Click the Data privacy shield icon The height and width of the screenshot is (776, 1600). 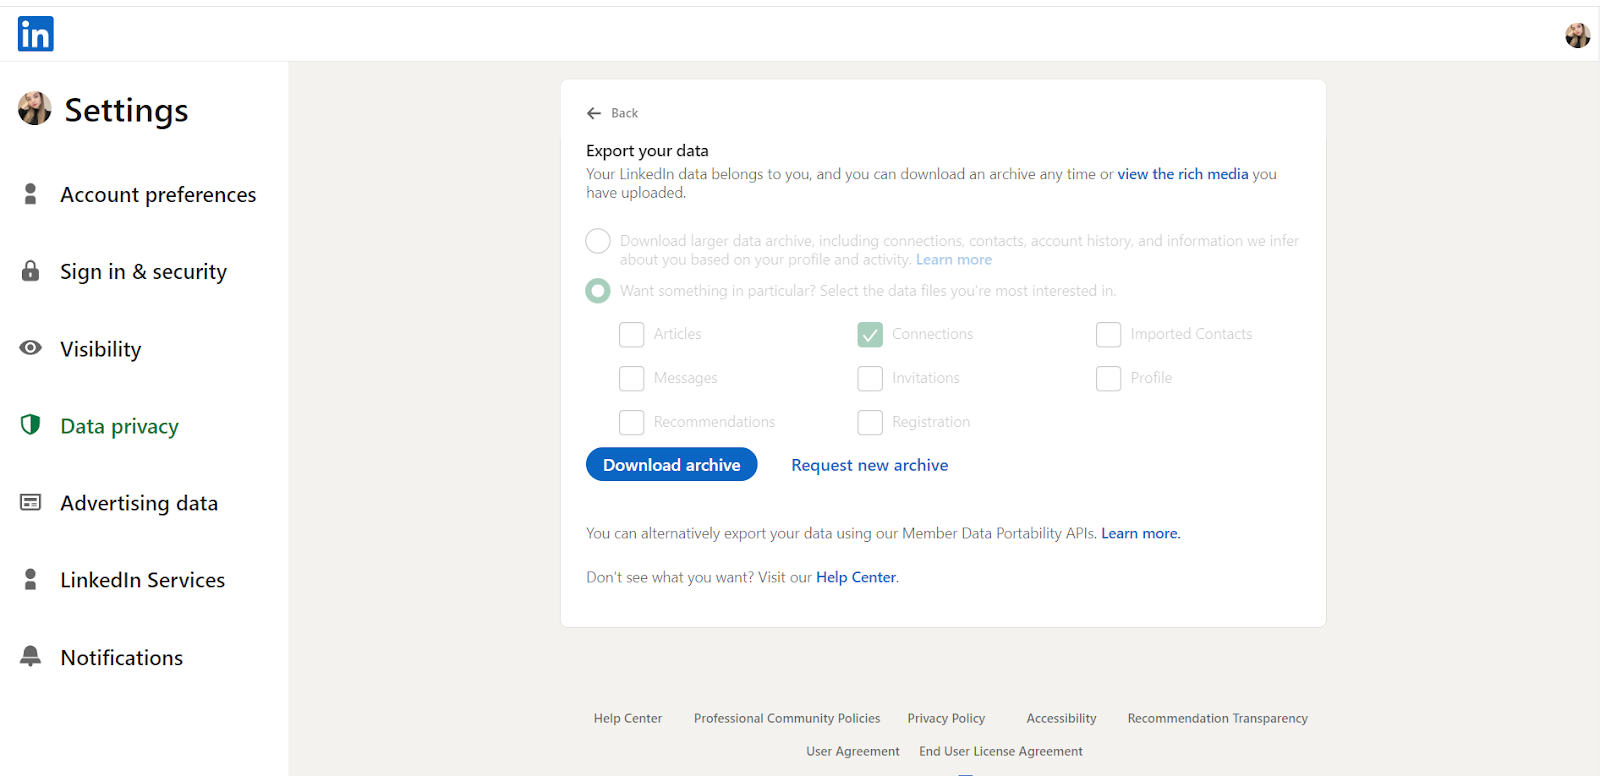coord(30,425)
